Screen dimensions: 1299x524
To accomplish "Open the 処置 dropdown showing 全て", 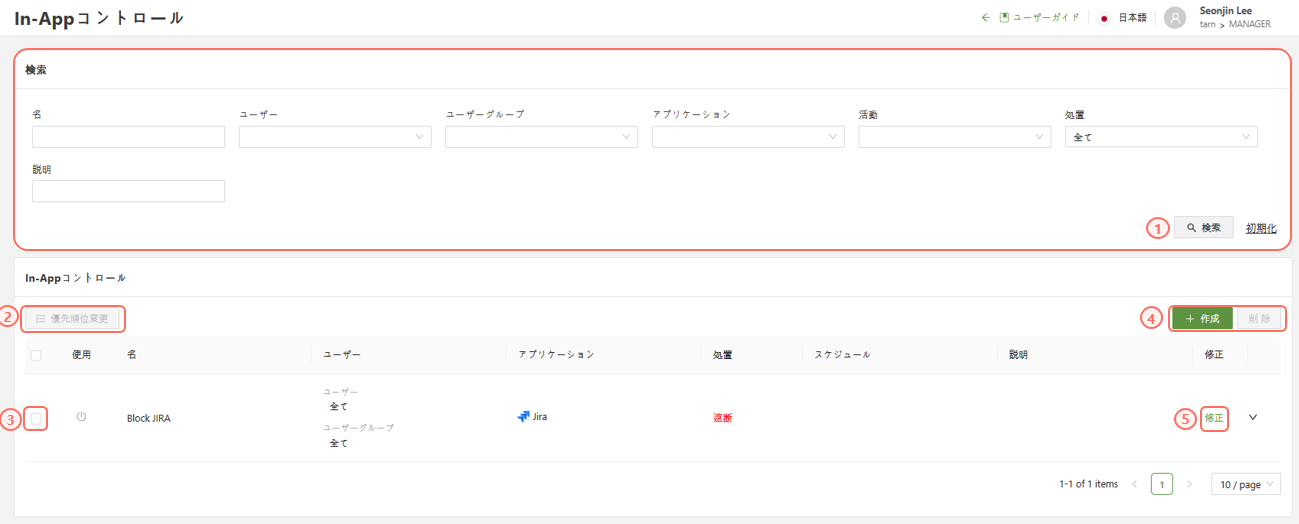I will click(1160, 137).
